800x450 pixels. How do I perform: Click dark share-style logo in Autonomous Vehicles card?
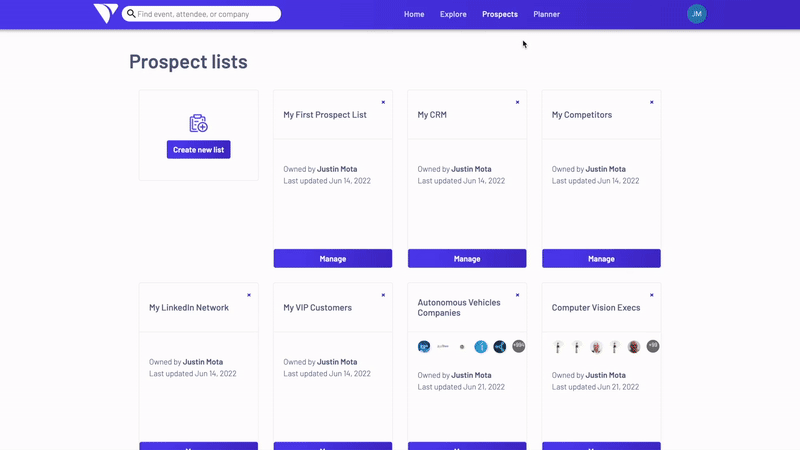coord(499,347)
